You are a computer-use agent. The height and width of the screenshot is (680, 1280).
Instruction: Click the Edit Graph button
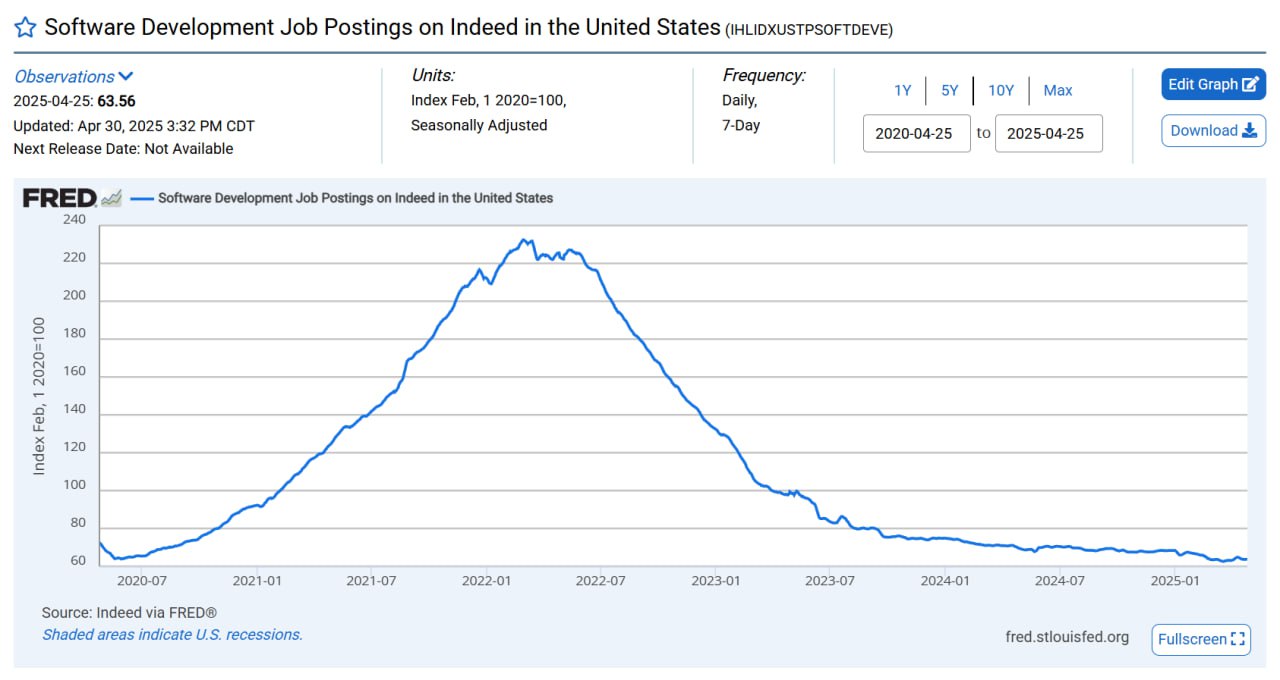pyautogui.click(x=1214, y=85)
